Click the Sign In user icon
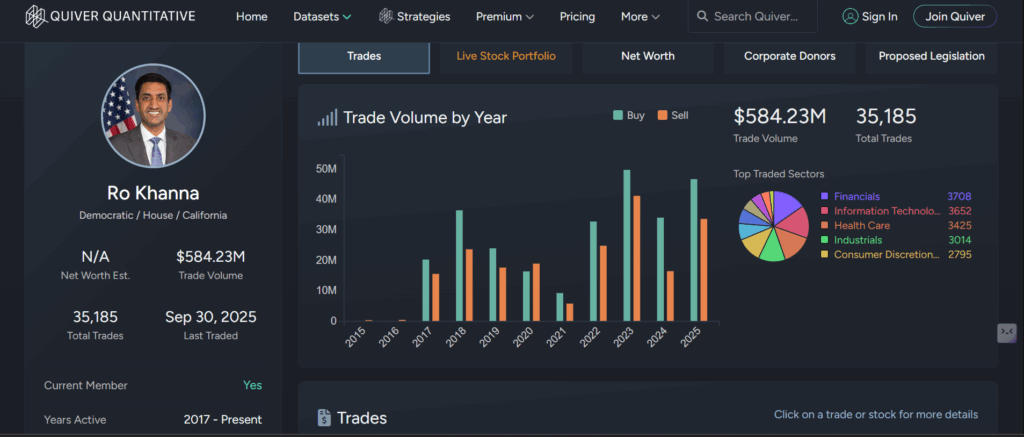1024x437 pixels. pyautogui.click(x=850, y=16)
